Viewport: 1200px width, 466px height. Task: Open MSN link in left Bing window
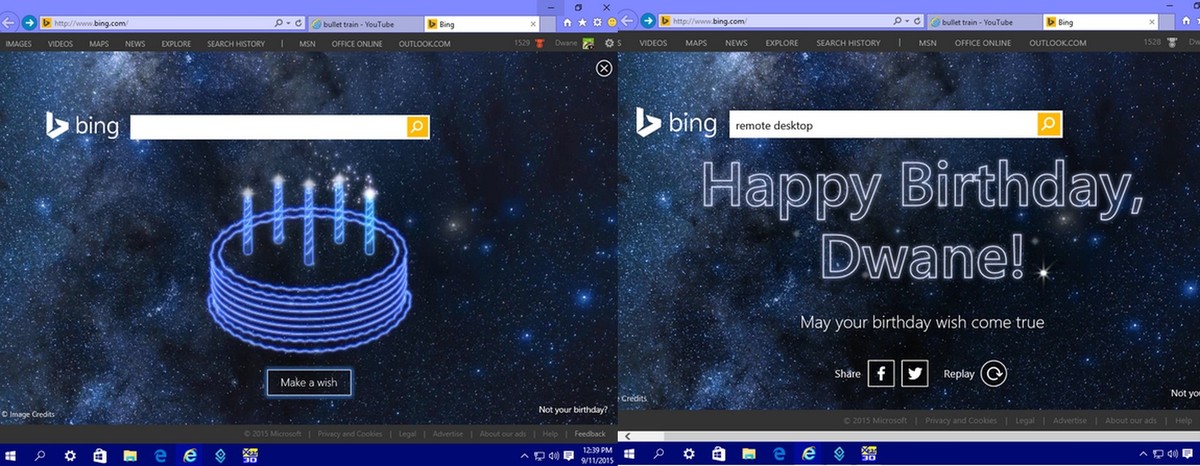[309, 43]
